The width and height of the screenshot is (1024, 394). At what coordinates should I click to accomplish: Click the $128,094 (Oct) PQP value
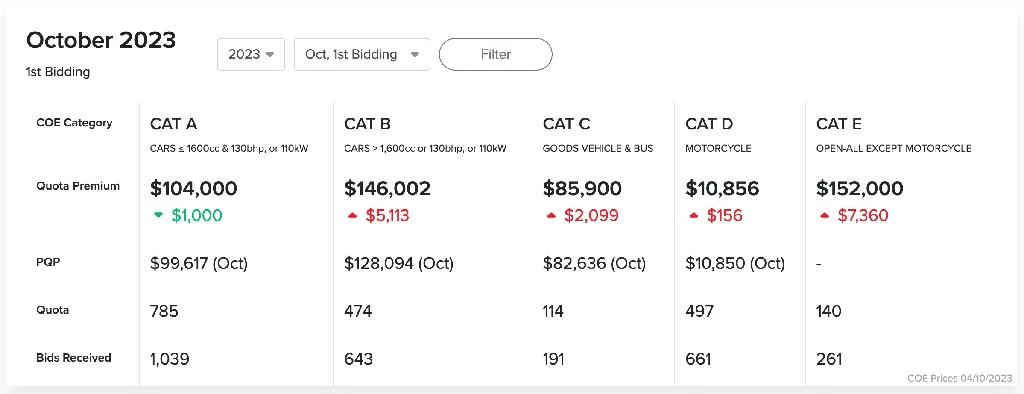[x=399, y=264]
